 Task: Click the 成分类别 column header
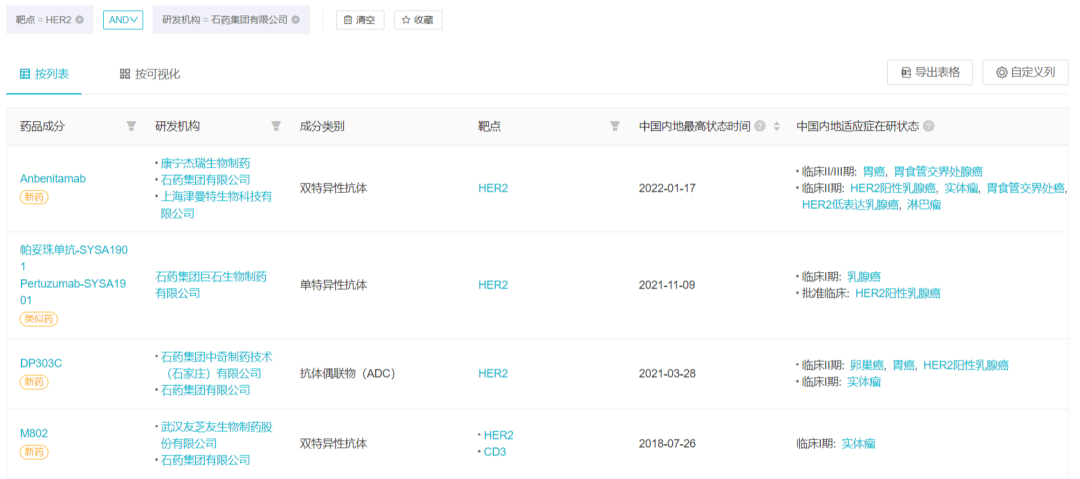[x=322, y=126]
